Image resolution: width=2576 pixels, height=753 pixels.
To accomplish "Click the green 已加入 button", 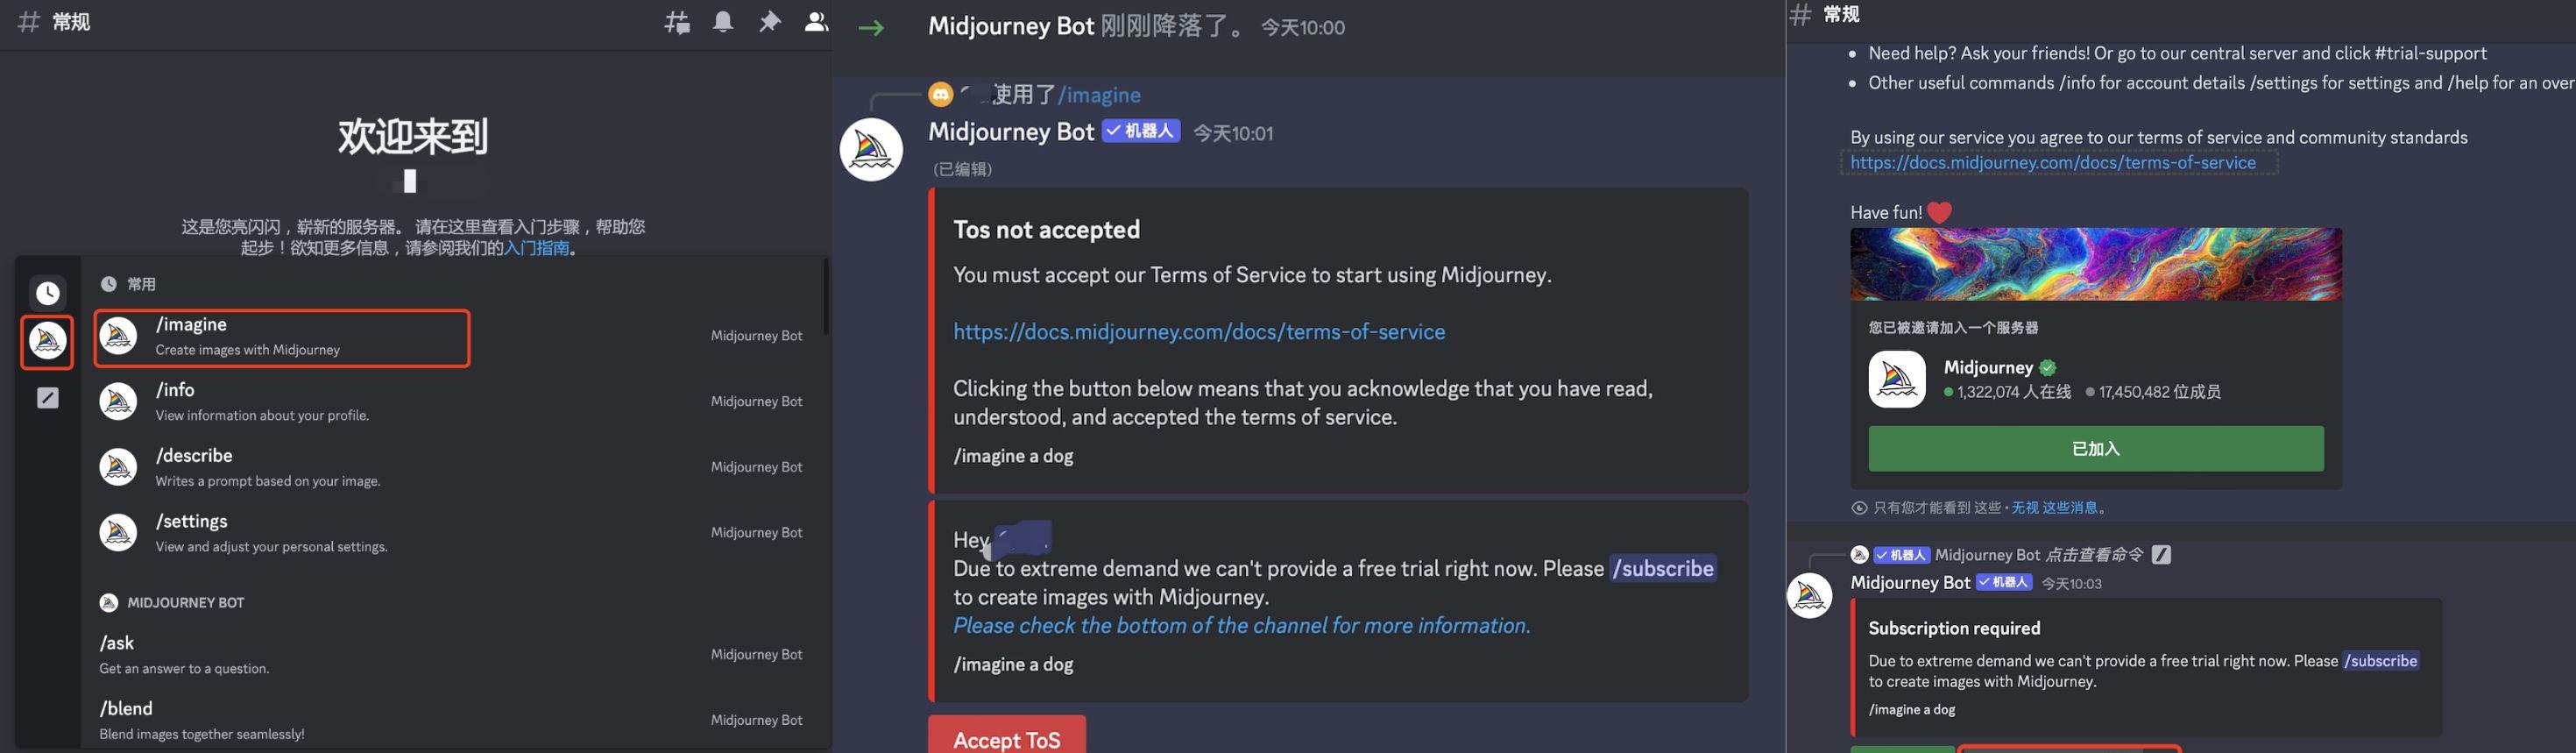I will (2096, 449).
